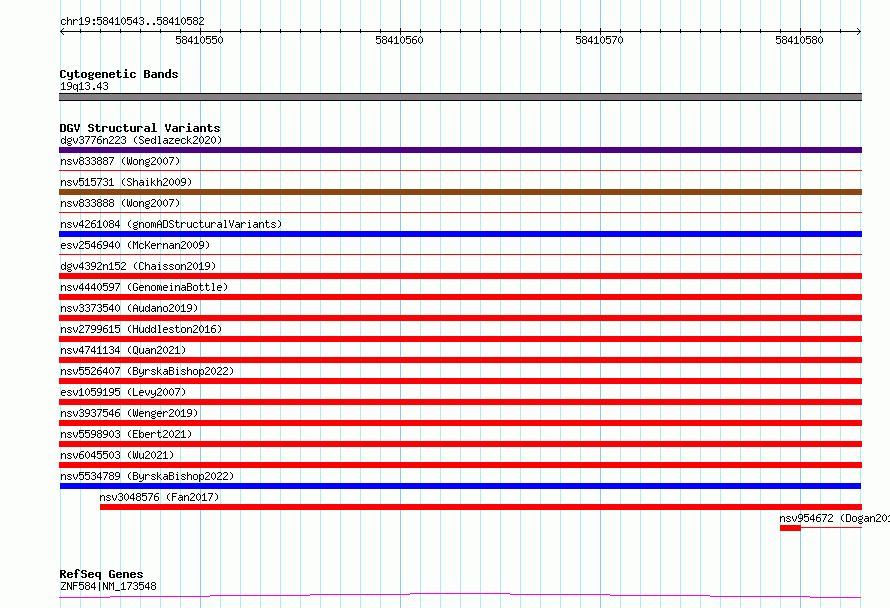Click the dgv4392n152 (Chaisson2019) label

tap(138, 266)
